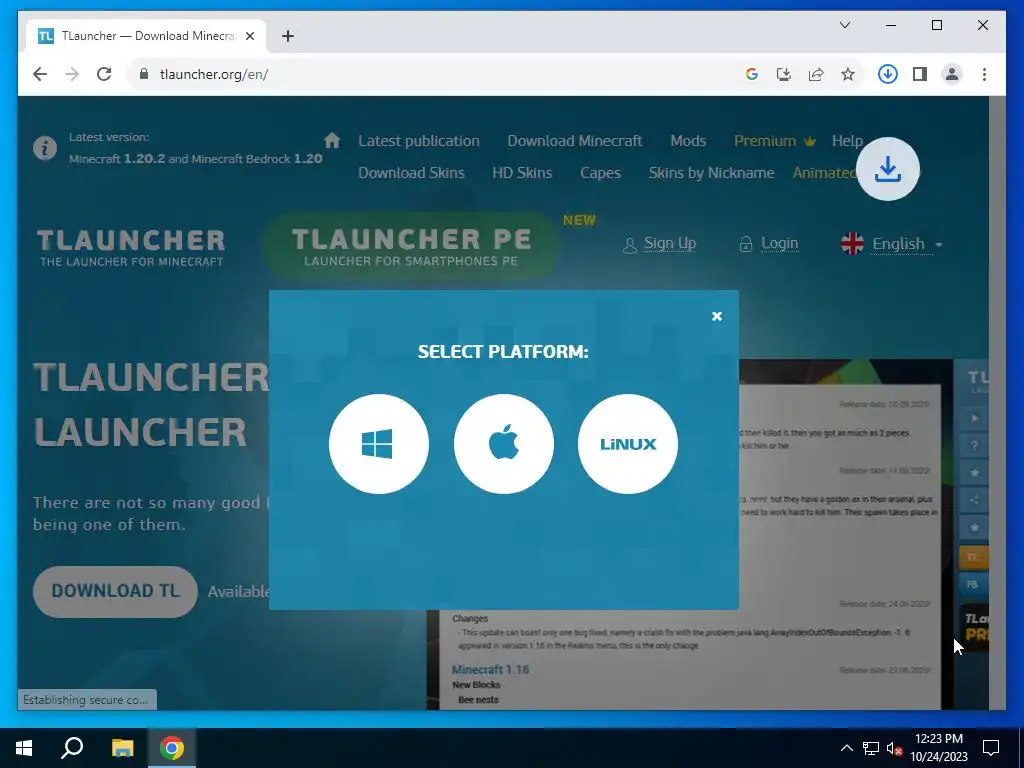
Task: Reload the TLauncher page
Action: coord(104,74)
